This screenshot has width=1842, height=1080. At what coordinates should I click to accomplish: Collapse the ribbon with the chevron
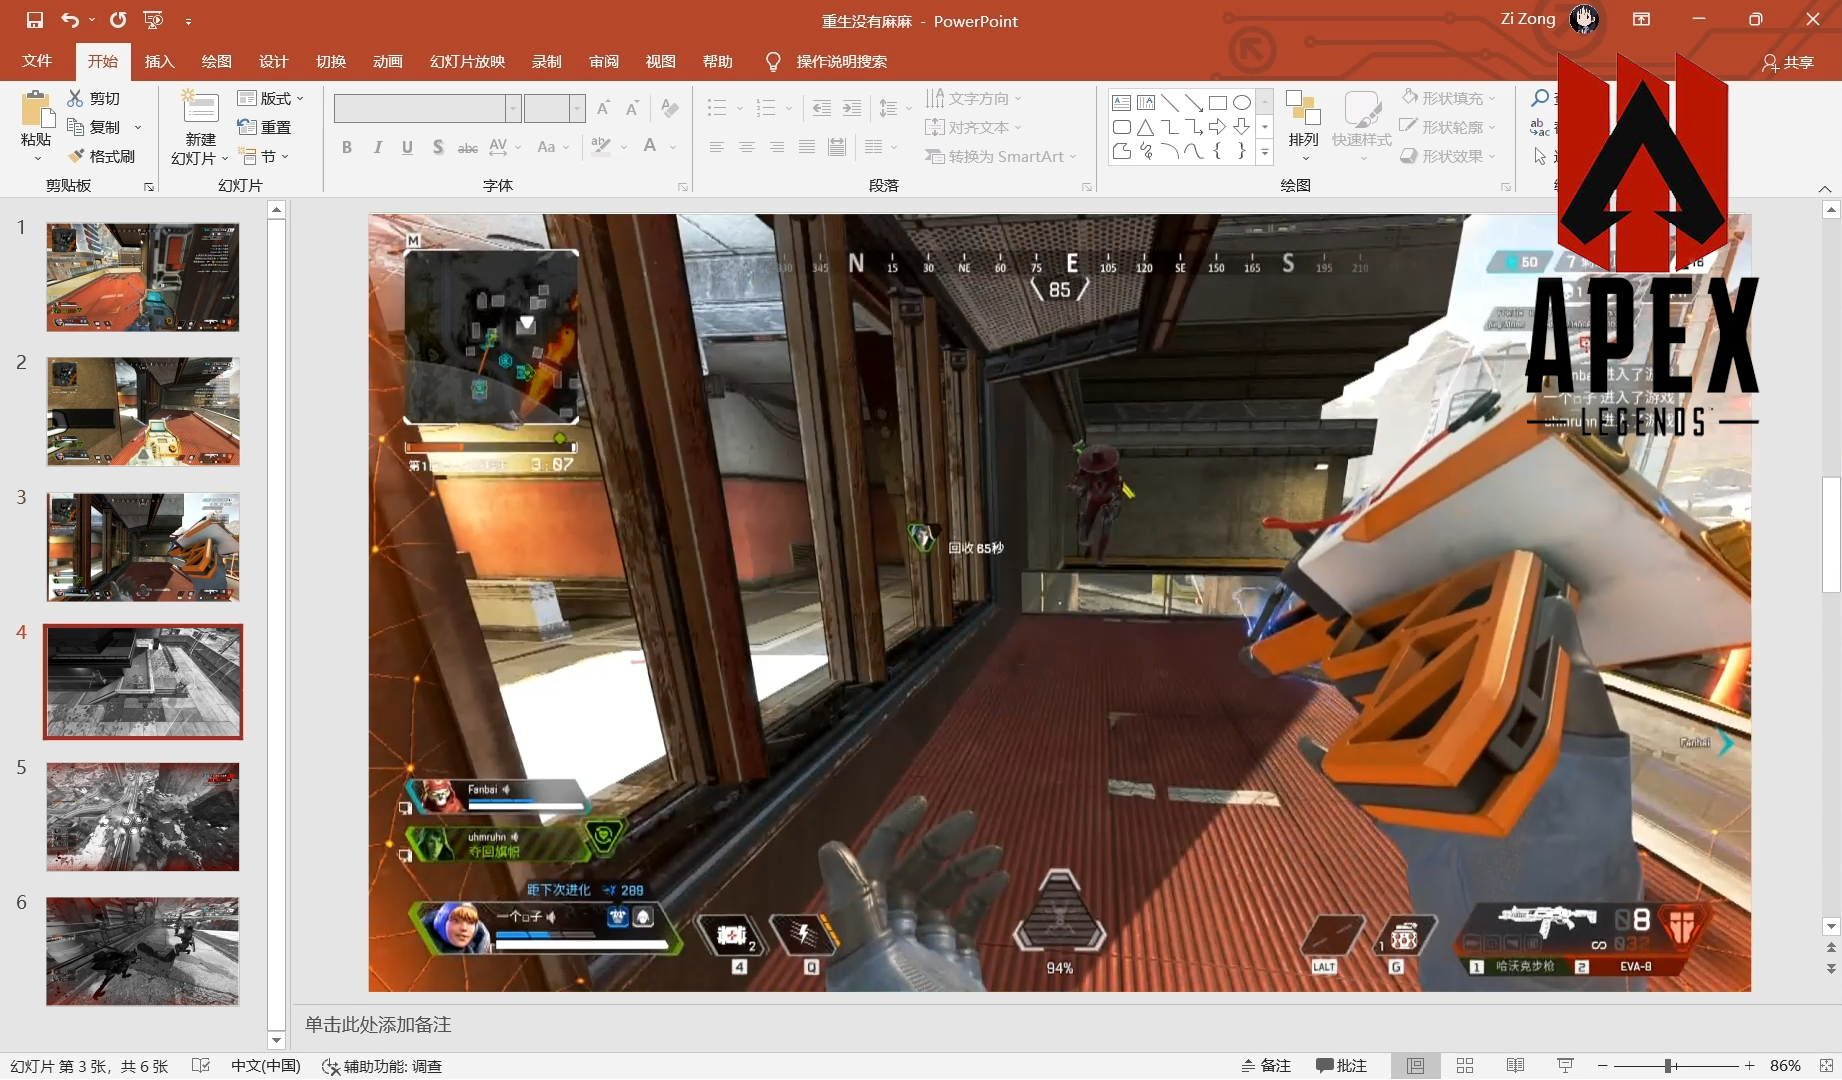coord(1825,188)
